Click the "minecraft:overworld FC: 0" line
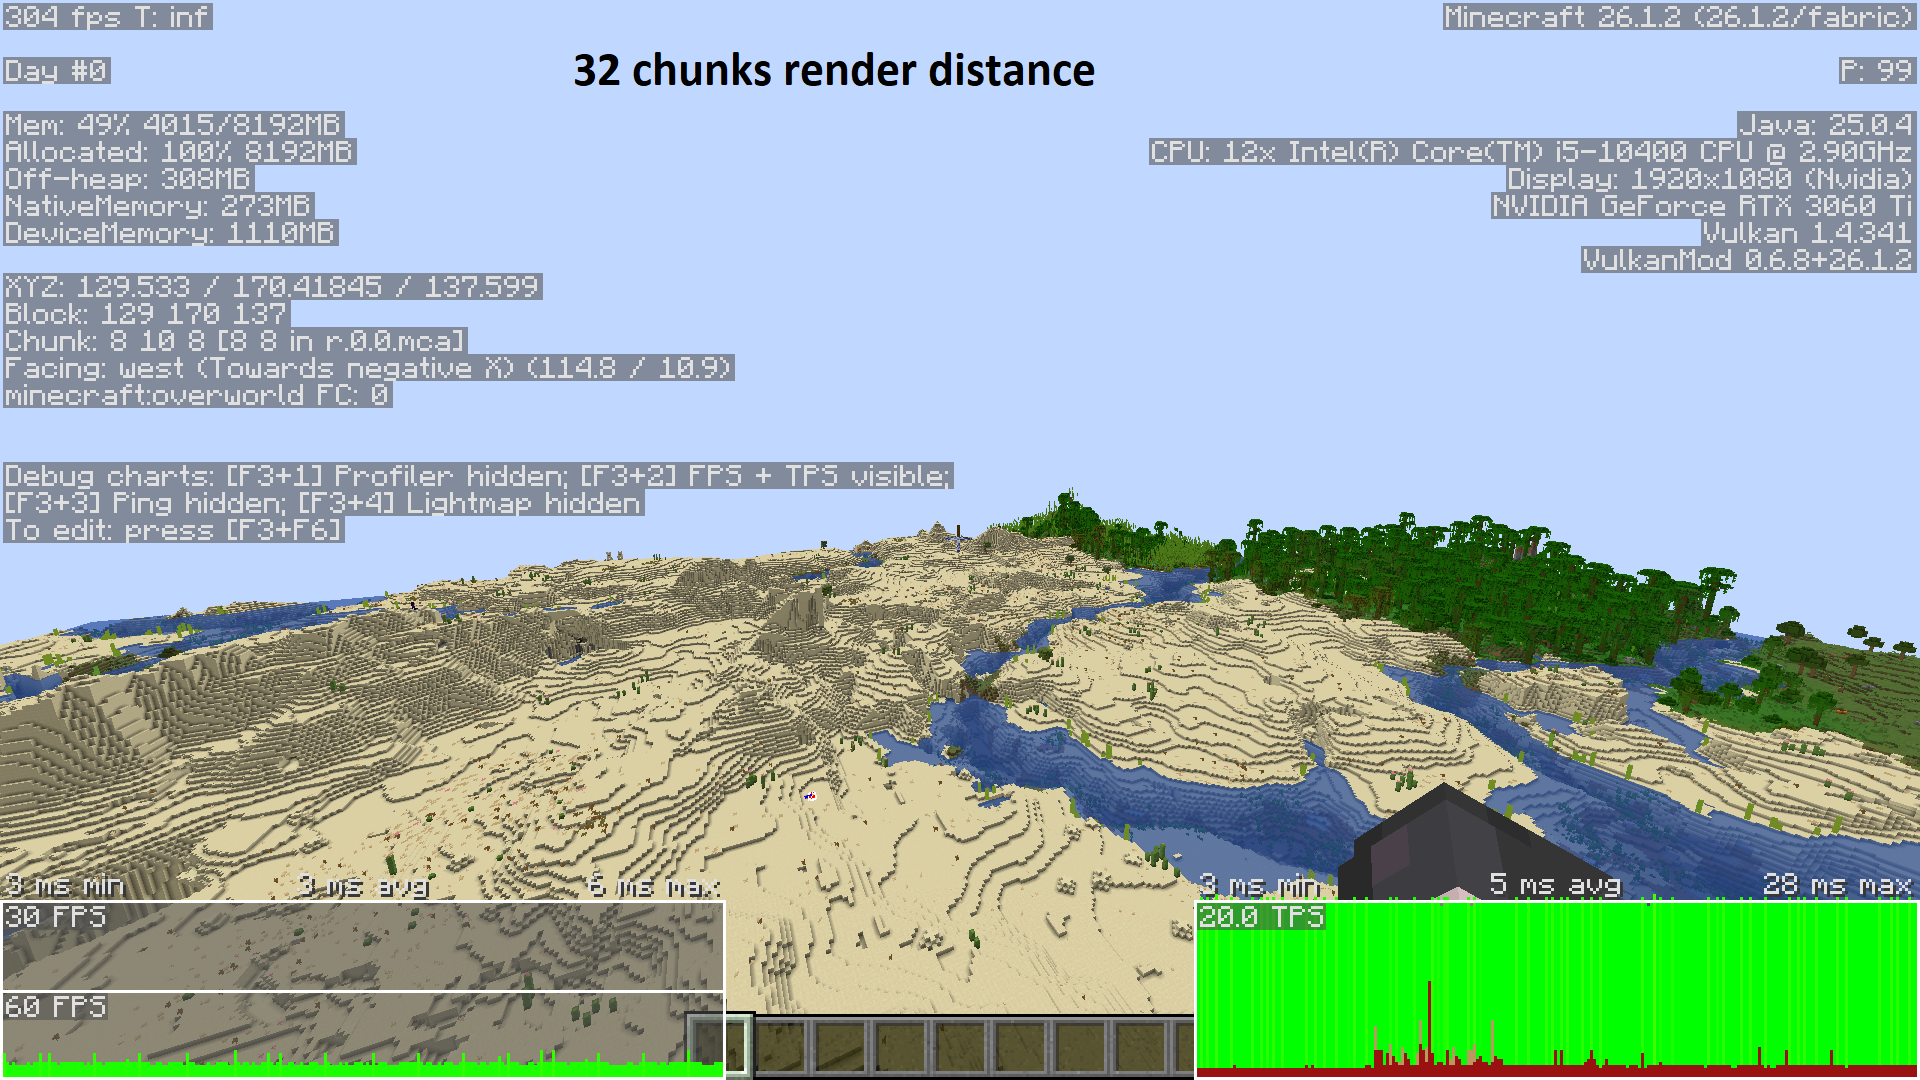1920x1080 pixels. 198,395
